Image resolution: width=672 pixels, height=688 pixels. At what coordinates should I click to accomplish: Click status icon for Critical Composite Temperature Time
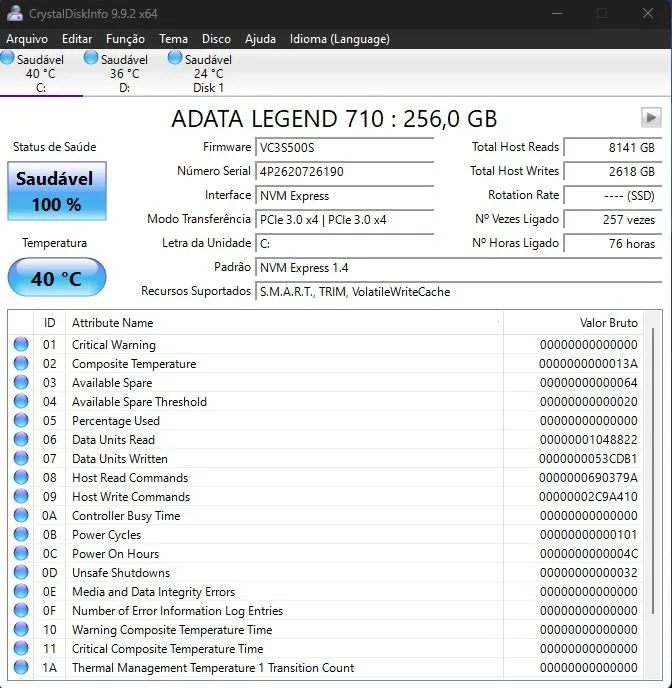(21, 649)
